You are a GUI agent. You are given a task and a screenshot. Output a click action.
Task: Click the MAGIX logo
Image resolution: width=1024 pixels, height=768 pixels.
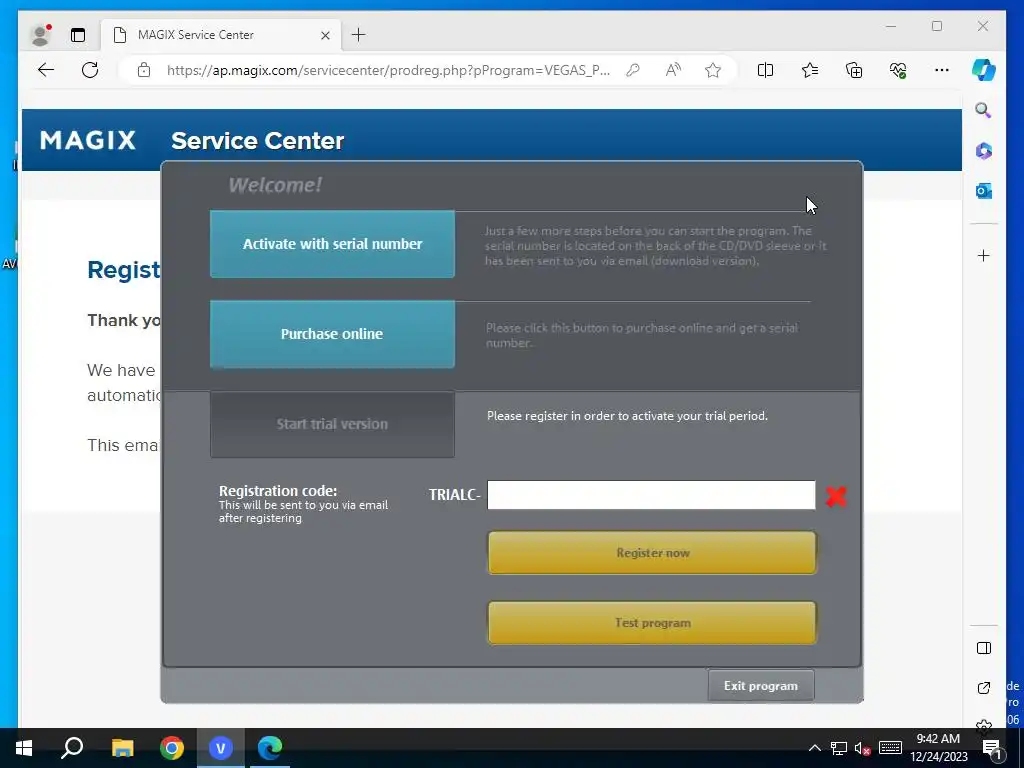point(88,140)
